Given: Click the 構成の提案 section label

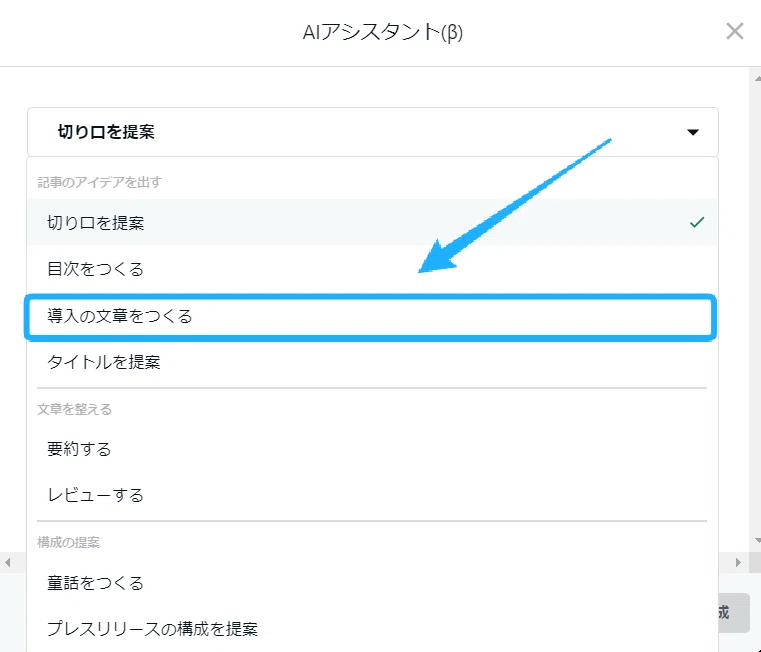Looking at the screenshot, I should (68, 542).
